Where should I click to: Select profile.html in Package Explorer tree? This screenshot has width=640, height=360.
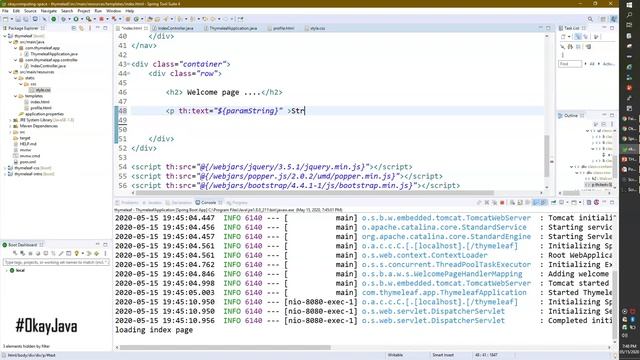click(41, 108)
